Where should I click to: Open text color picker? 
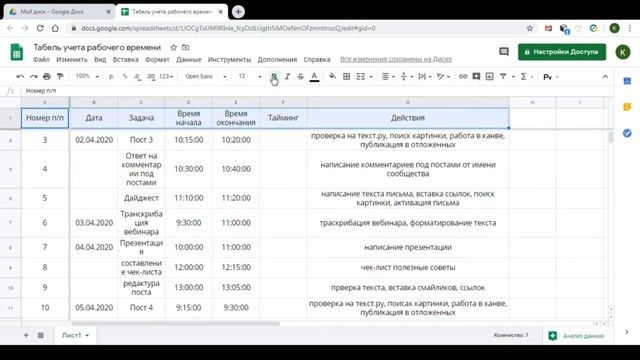coord(314,76)
